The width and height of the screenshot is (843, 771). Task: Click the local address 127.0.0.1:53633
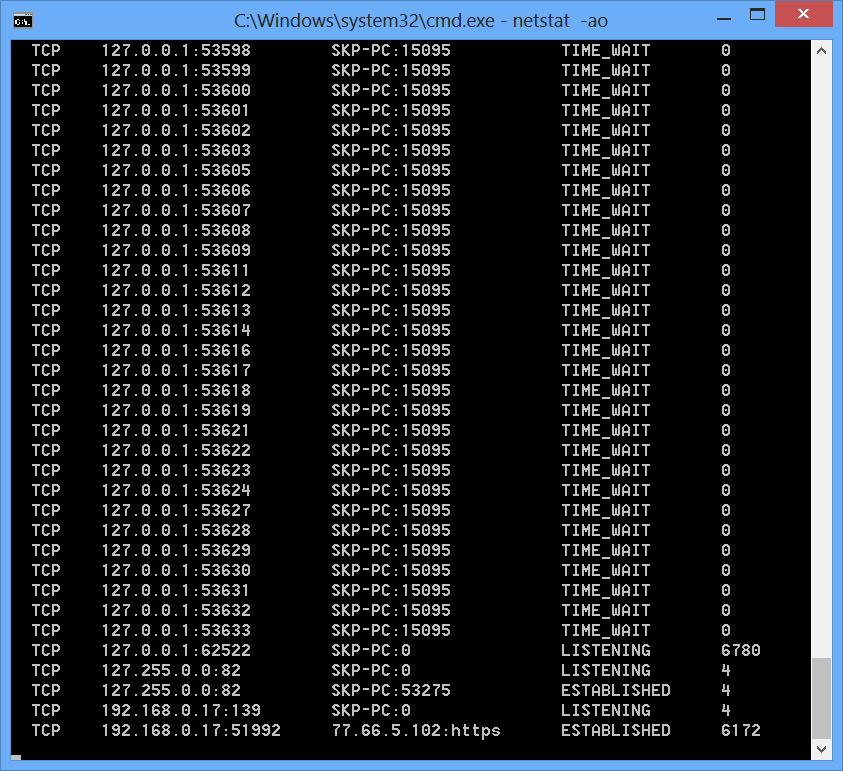point(175,631)
